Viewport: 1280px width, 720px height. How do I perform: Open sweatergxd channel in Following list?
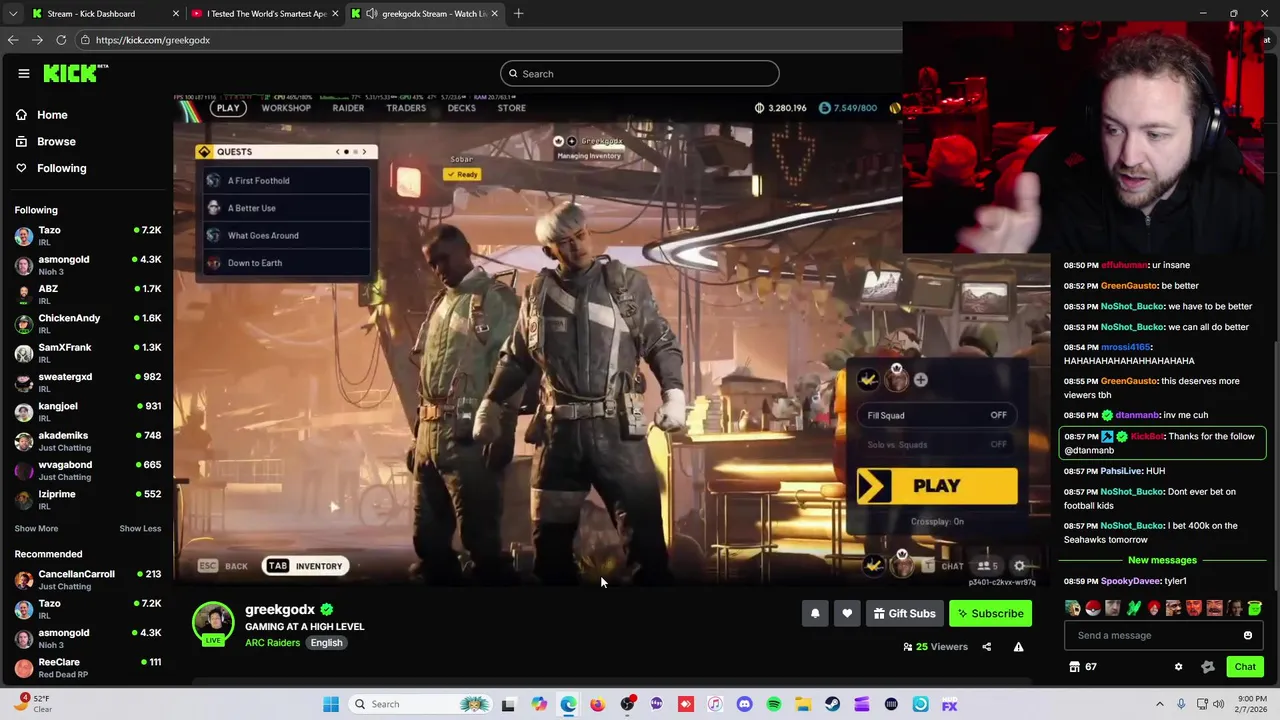88,382
